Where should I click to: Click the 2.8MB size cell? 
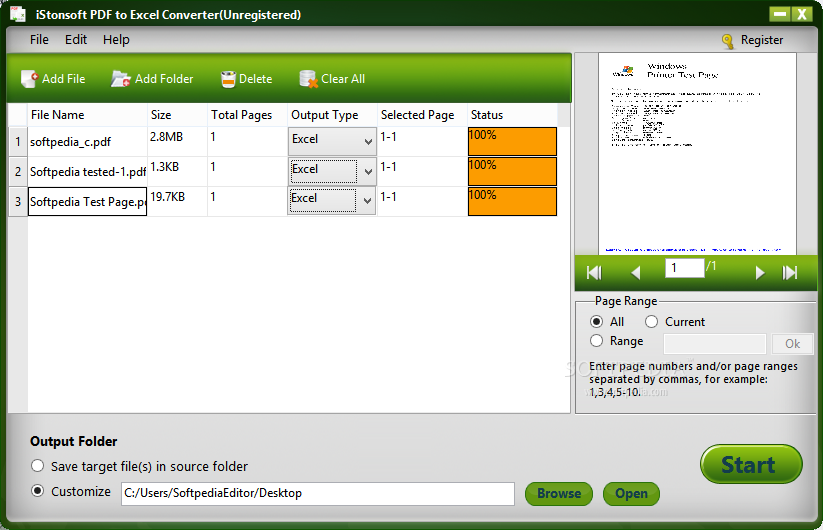pos(177,142)
